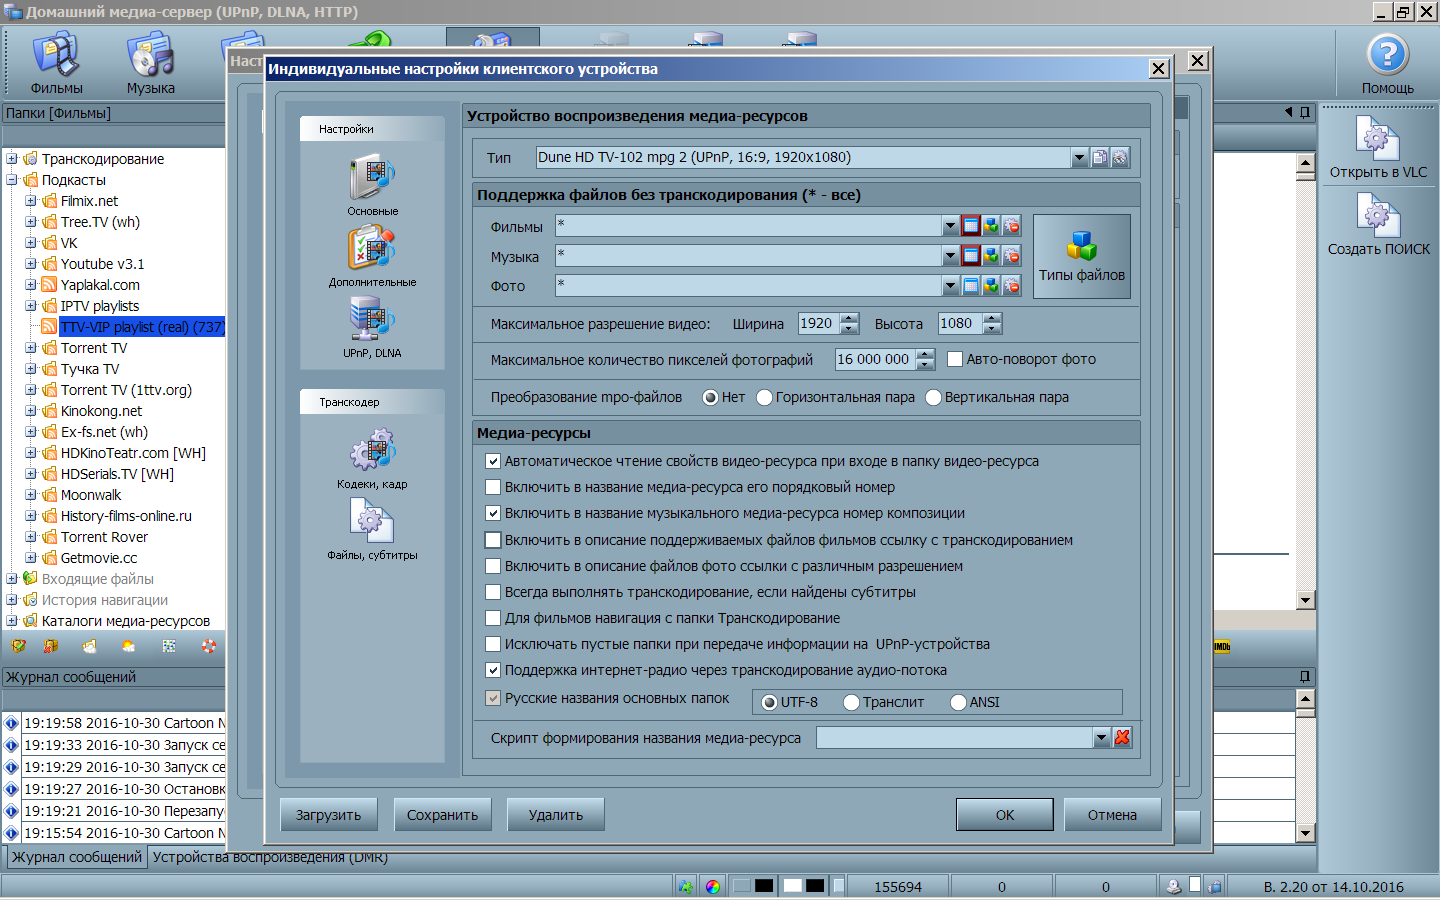Clear the script field with red X icon
Screen dimensions: 1440x900
point(1122,738)
